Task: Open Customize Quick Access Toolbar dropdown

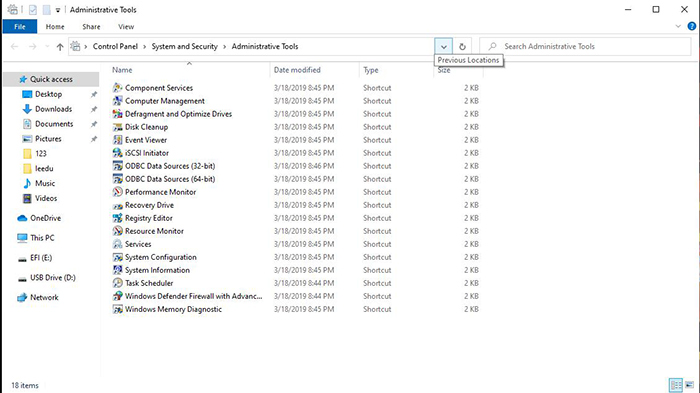Action: [x=58, y=10]
